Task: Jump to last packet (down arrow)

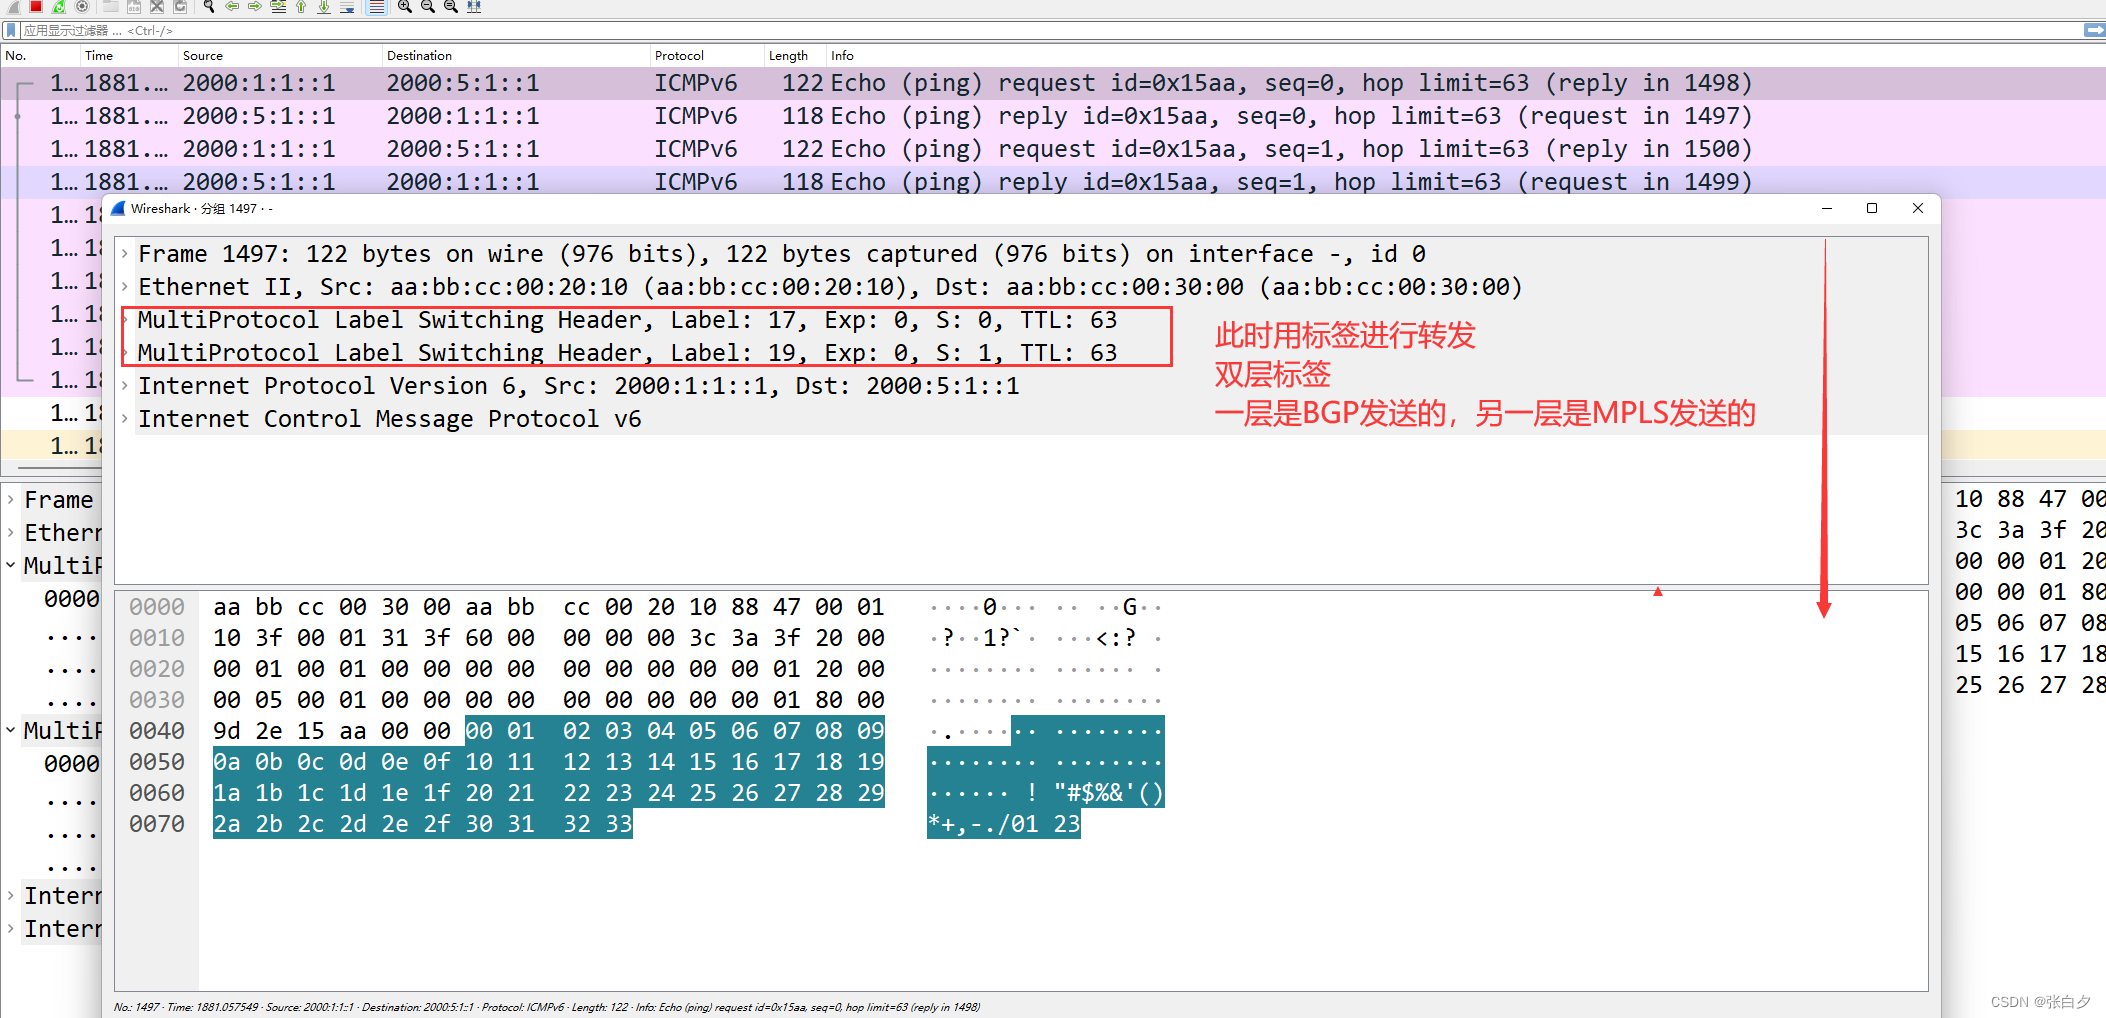Action: pyautogui.click(x=324, y=6)
